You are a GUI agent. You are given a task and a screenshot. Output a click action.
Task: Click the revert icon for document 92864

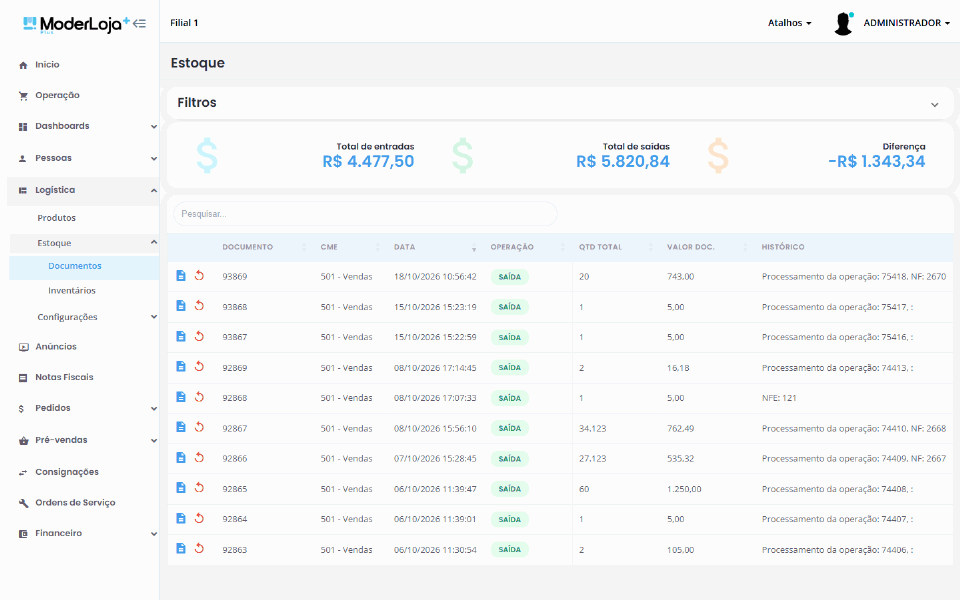(x=199, y=518)
